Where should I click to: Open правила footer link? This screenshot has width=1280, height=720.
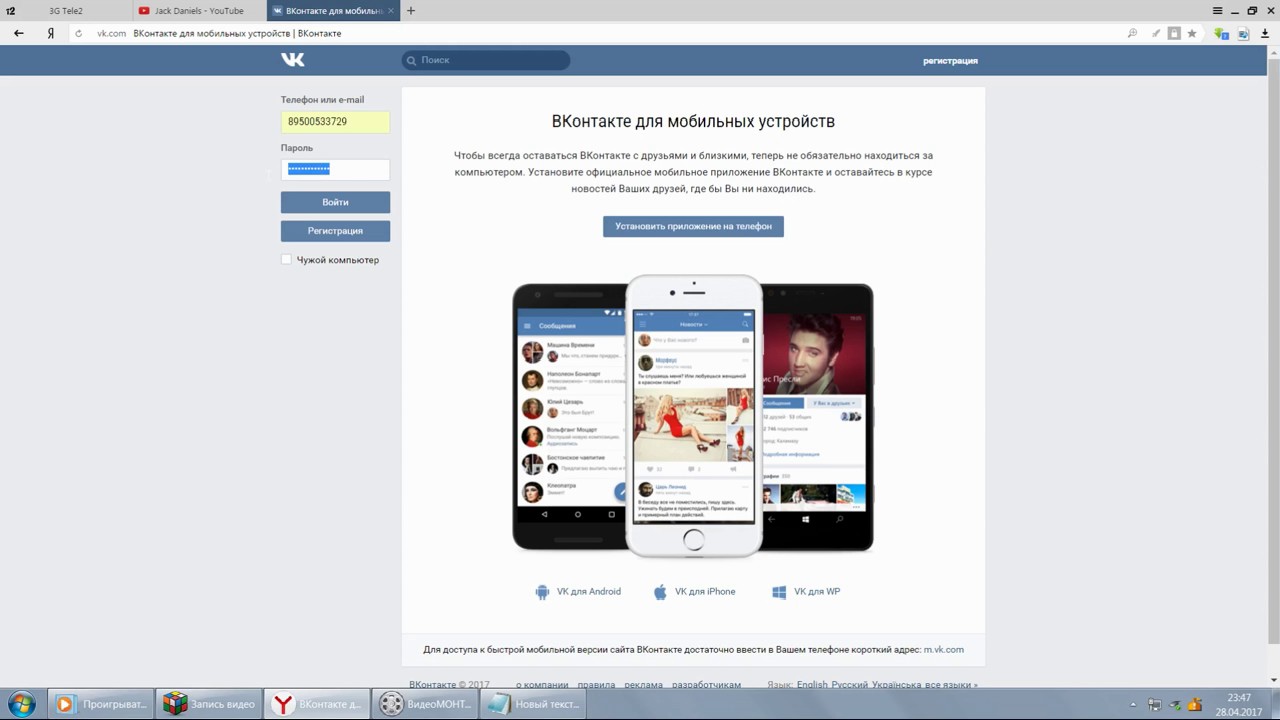596,685
